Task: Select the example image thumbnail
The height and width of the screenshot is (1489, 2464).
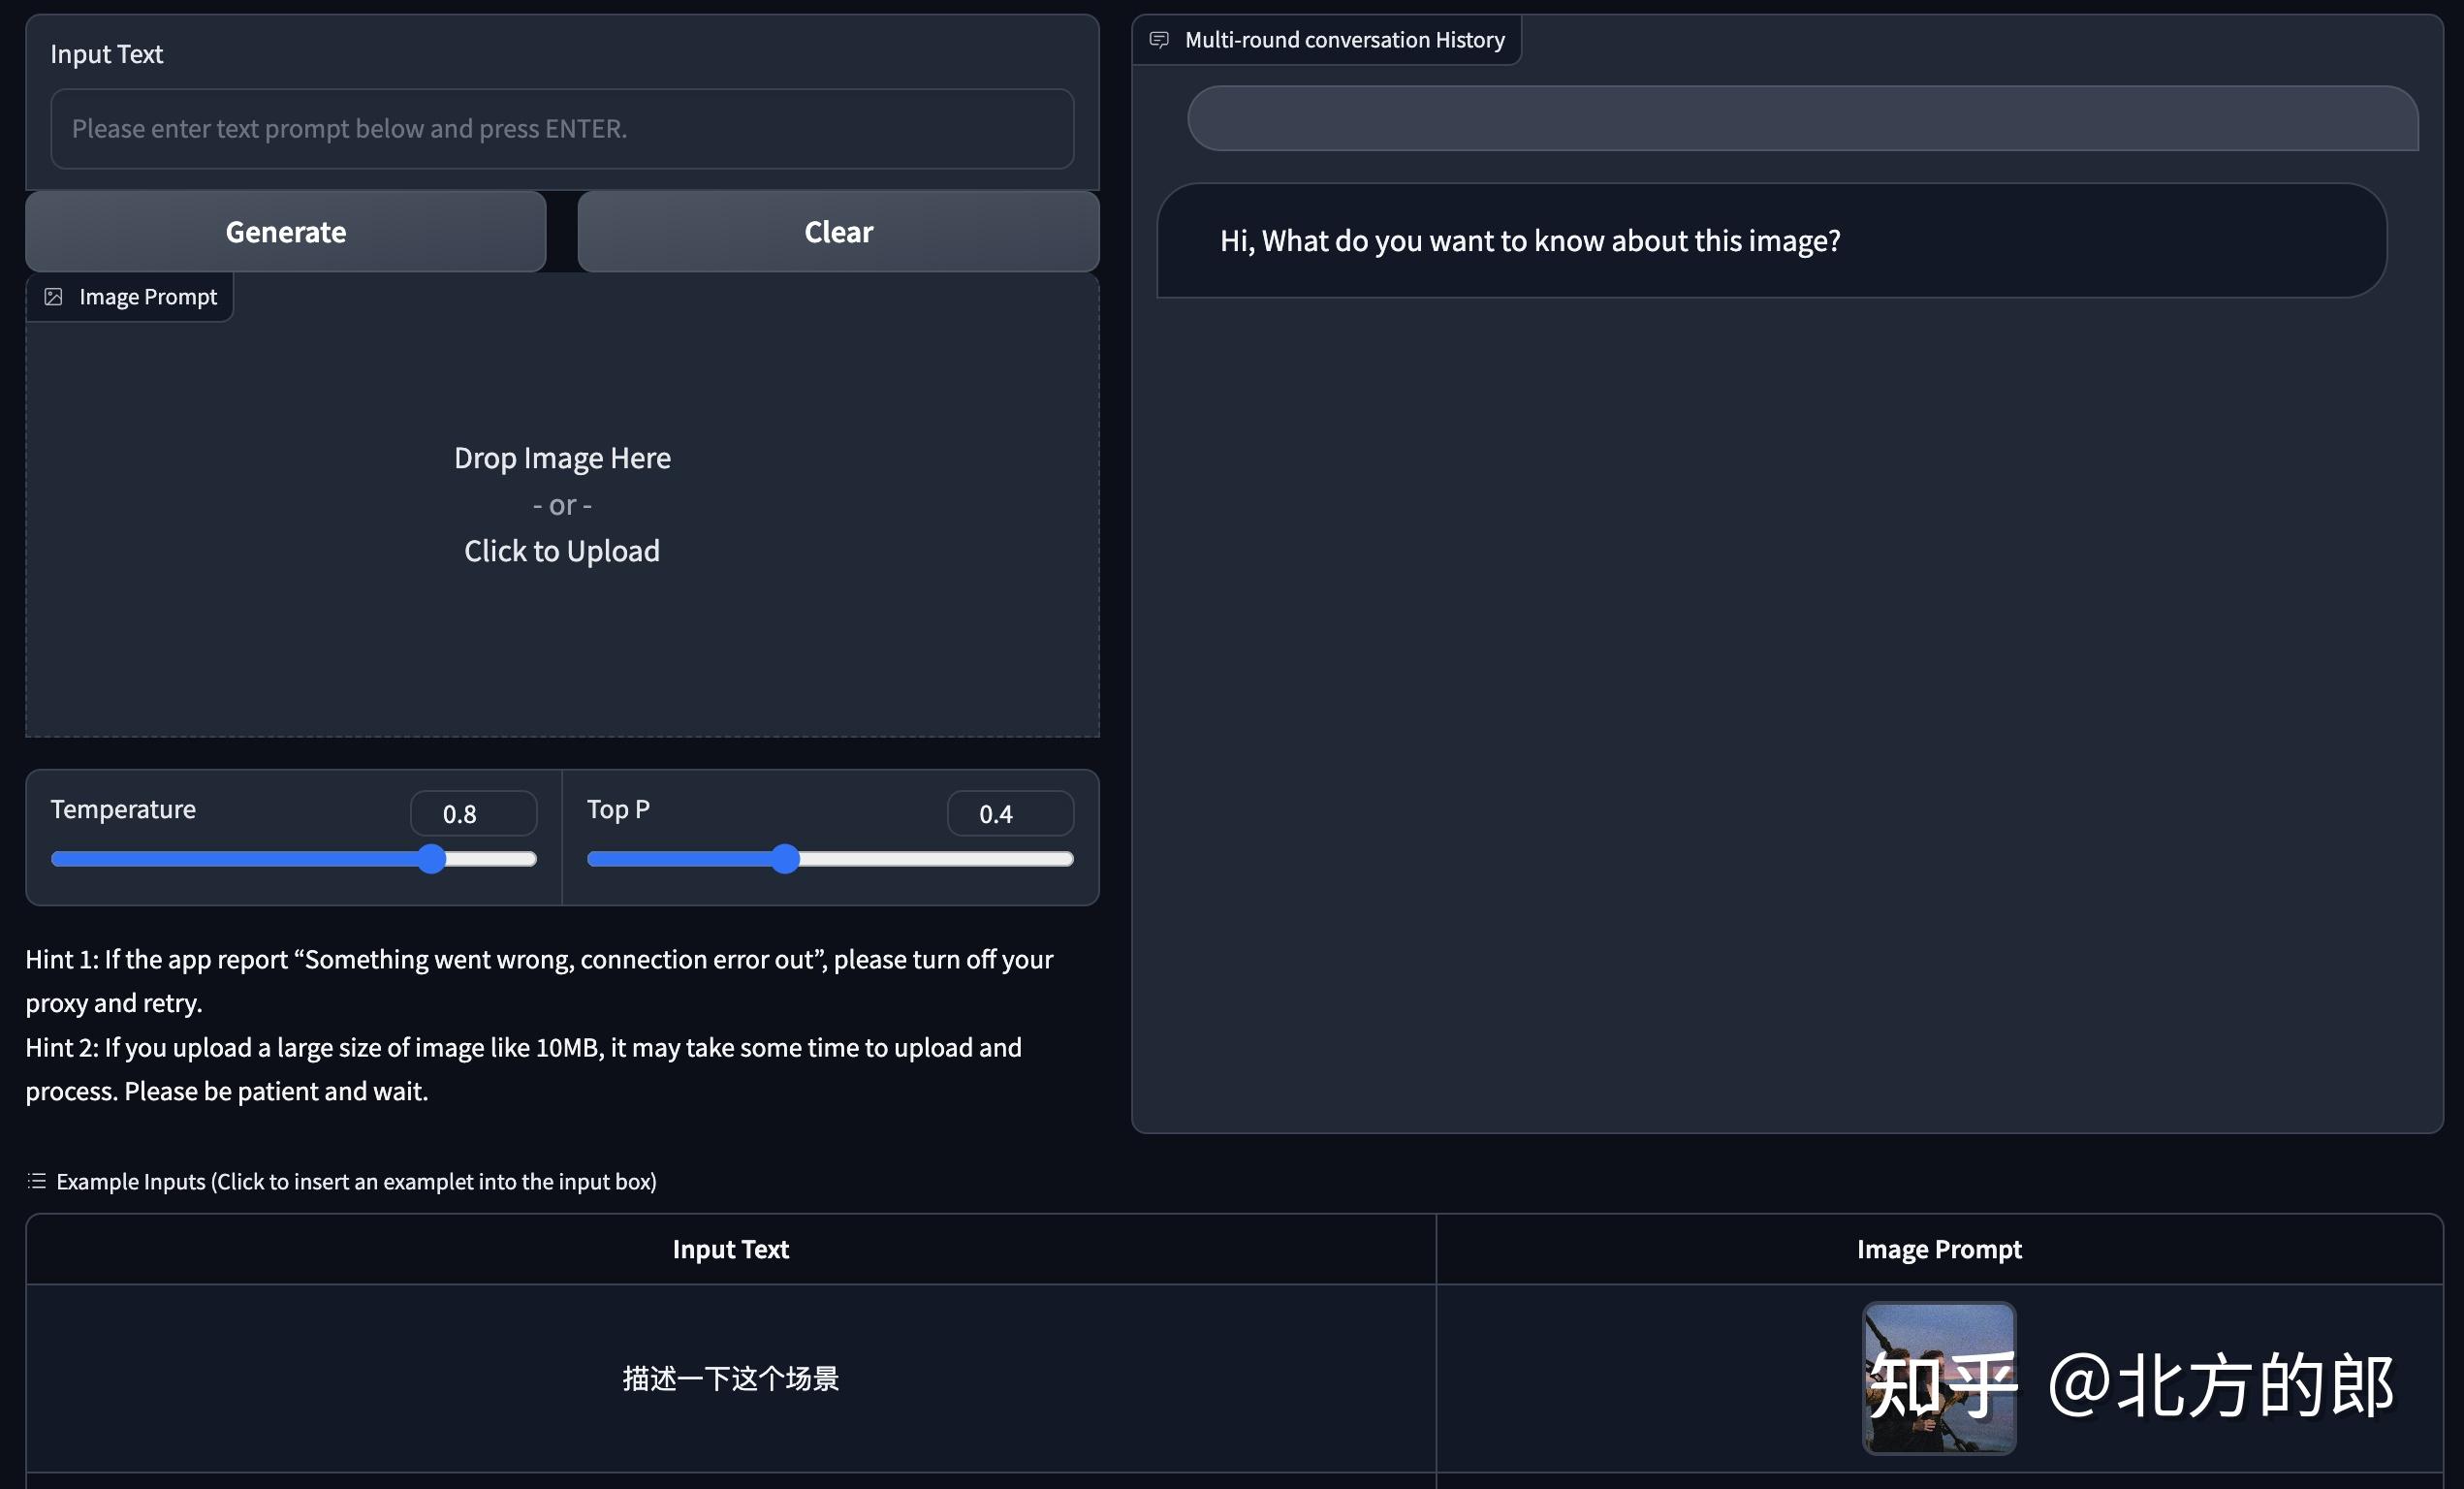Action: click(1938, 1377)
